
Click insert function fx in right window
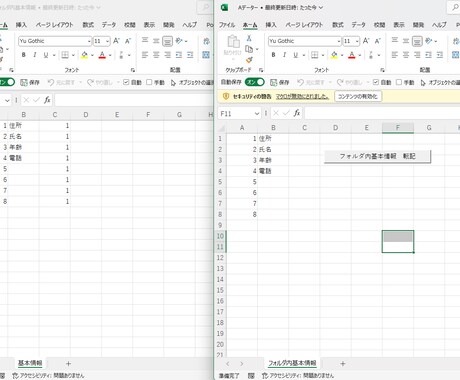(x=297, y=113)
